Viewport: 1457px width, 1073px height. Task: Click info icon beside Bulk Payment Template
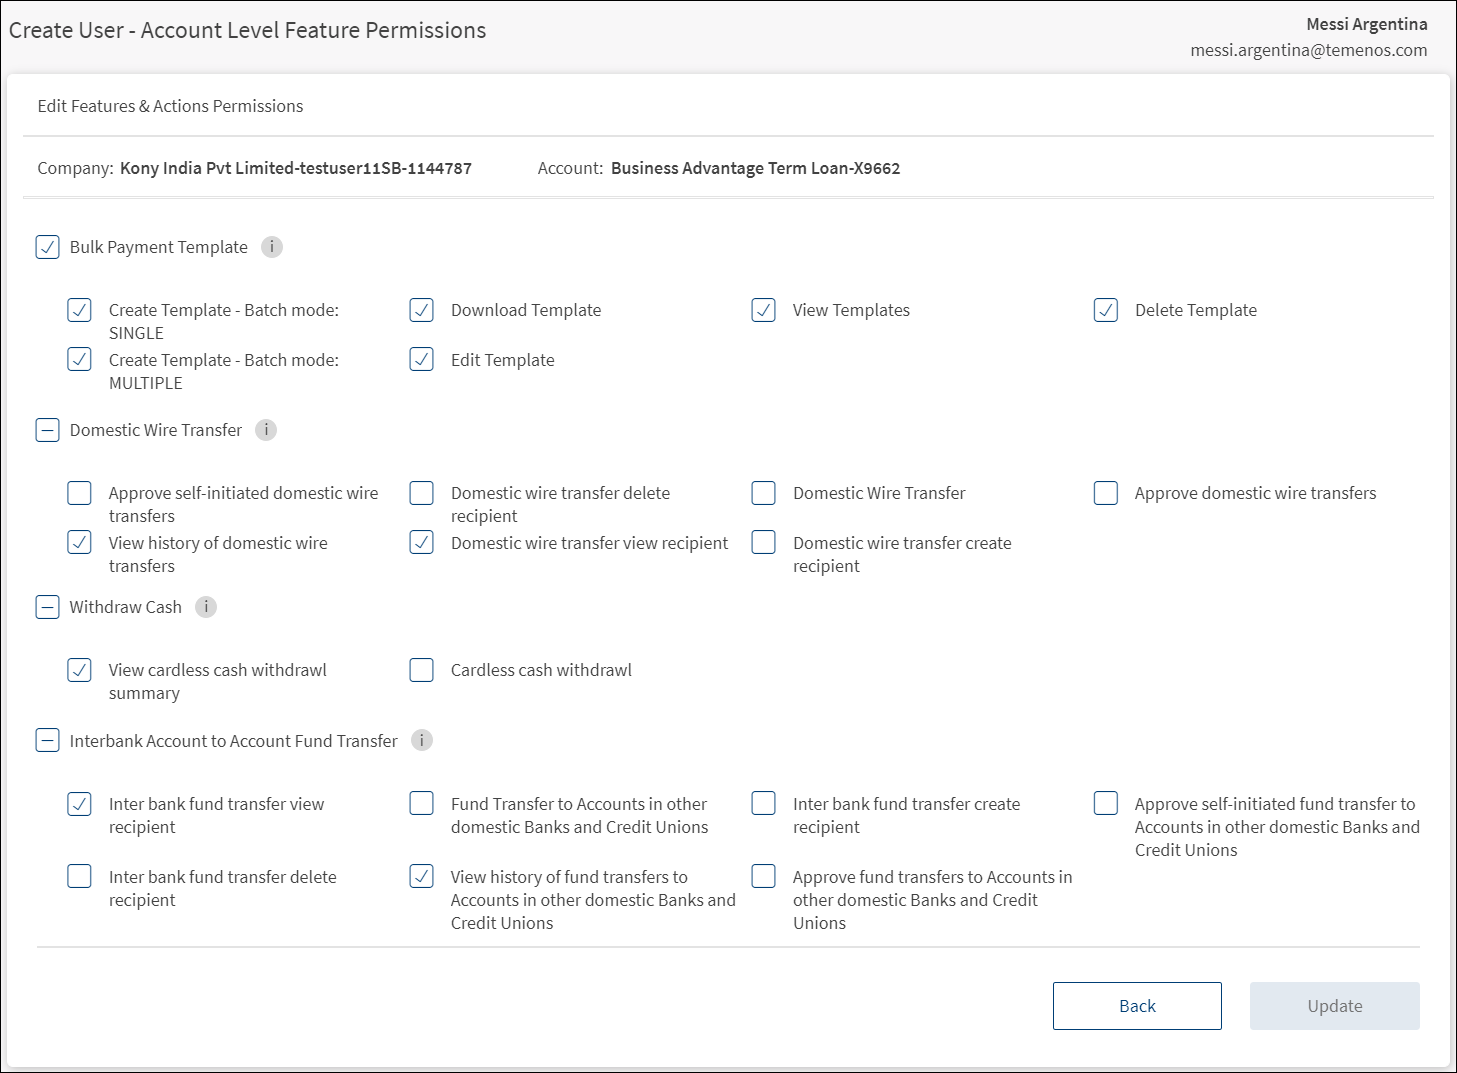(272, 247)
